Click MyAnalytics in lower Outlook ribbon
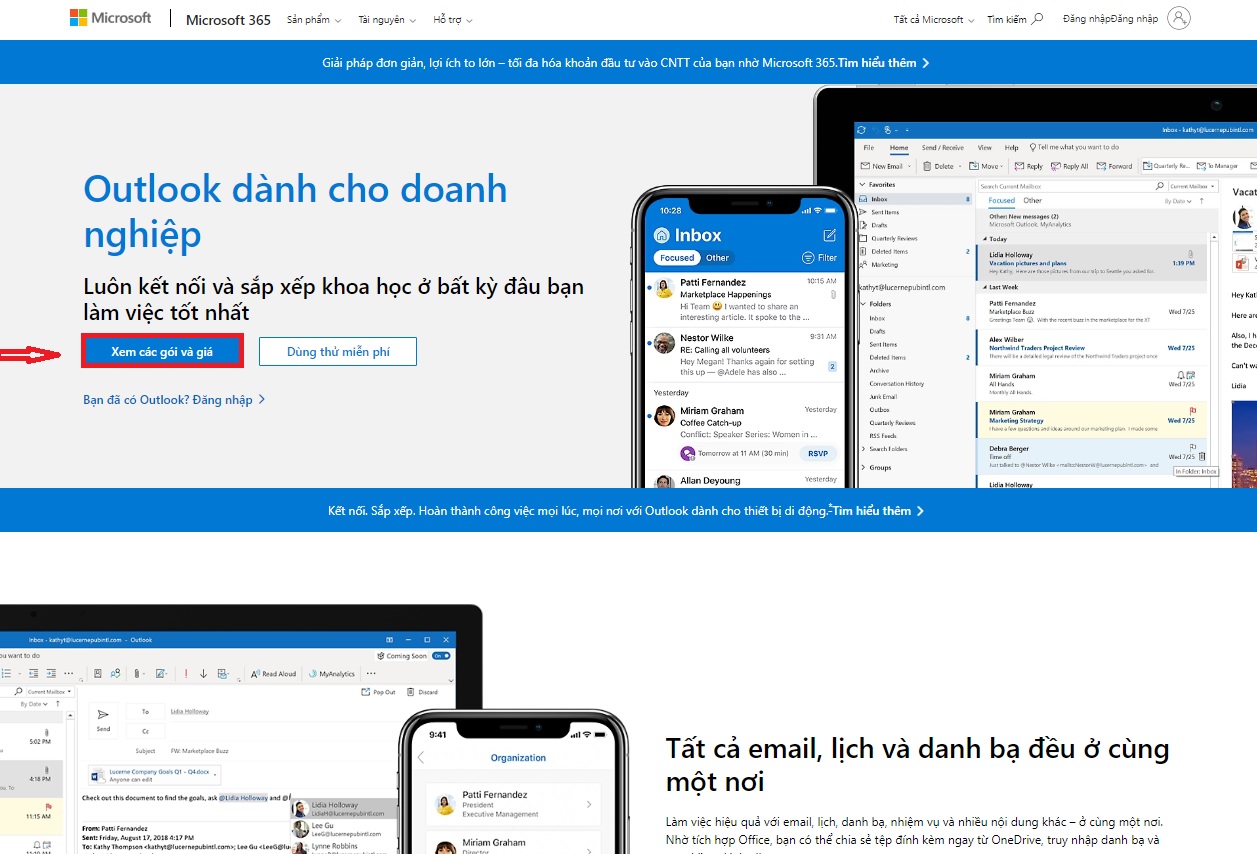 point(332,674)
